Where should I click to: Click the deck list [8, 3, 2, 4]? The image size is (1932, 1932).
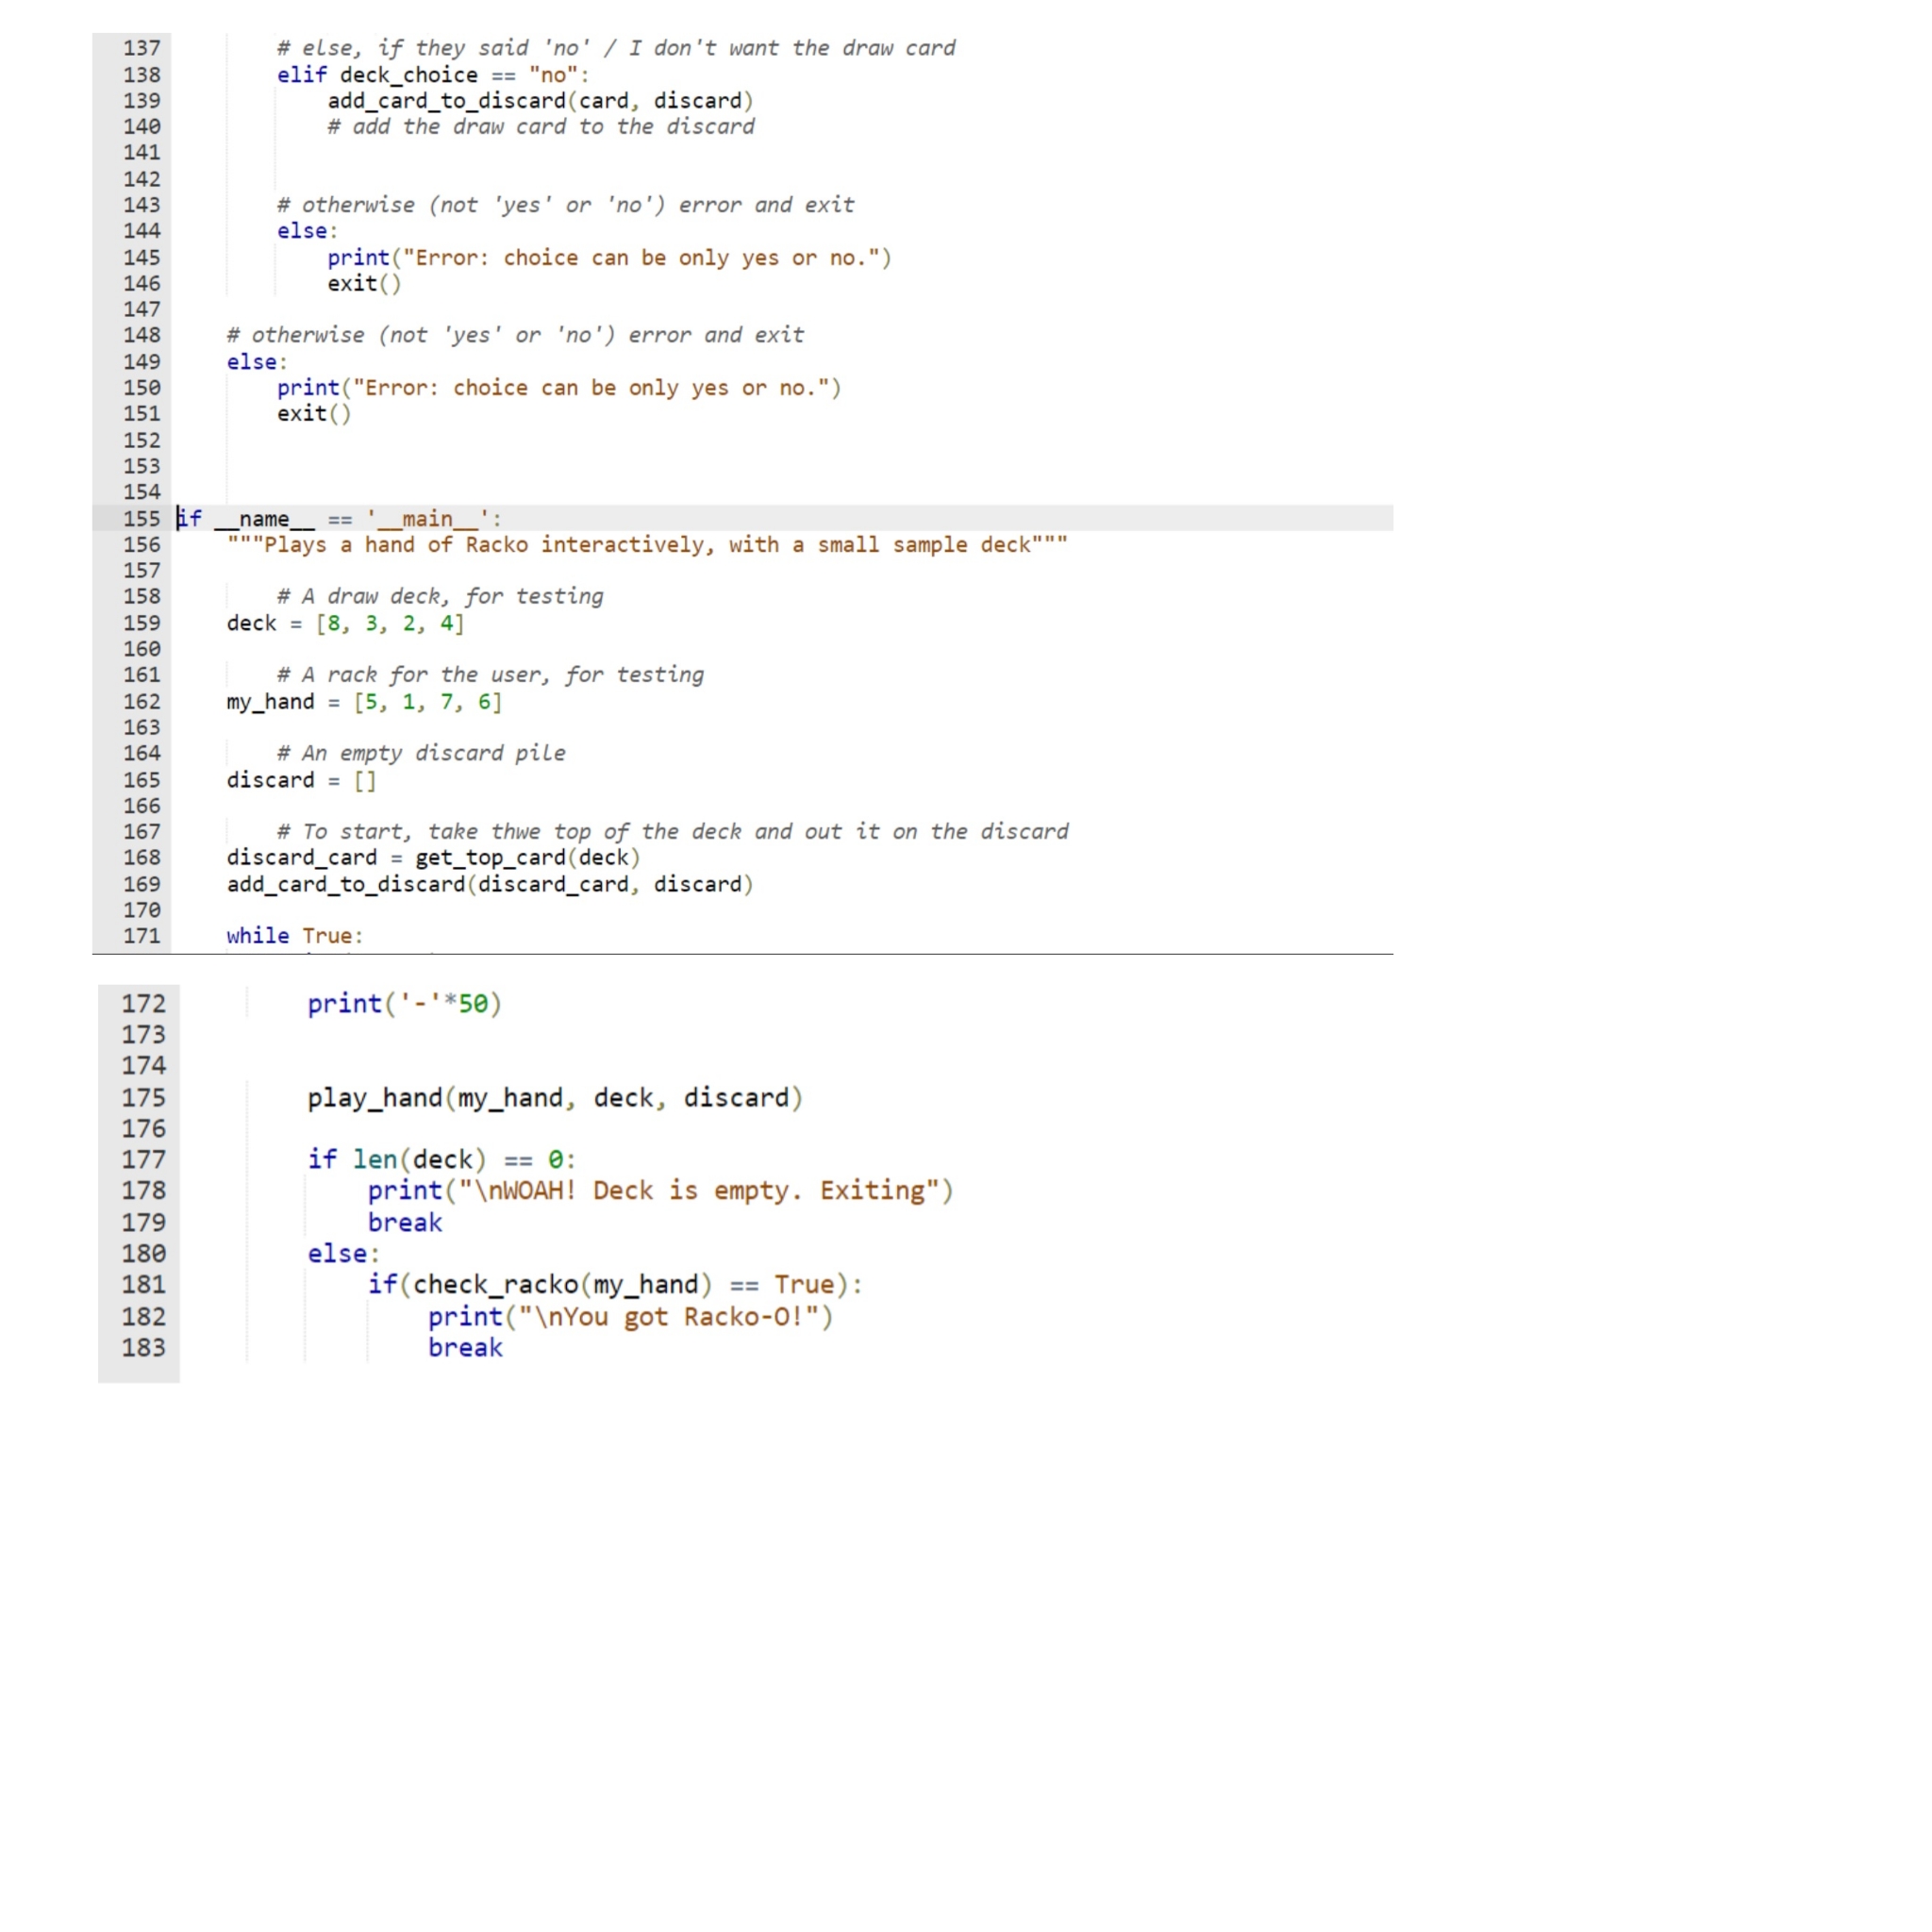(x=390, y=623)
